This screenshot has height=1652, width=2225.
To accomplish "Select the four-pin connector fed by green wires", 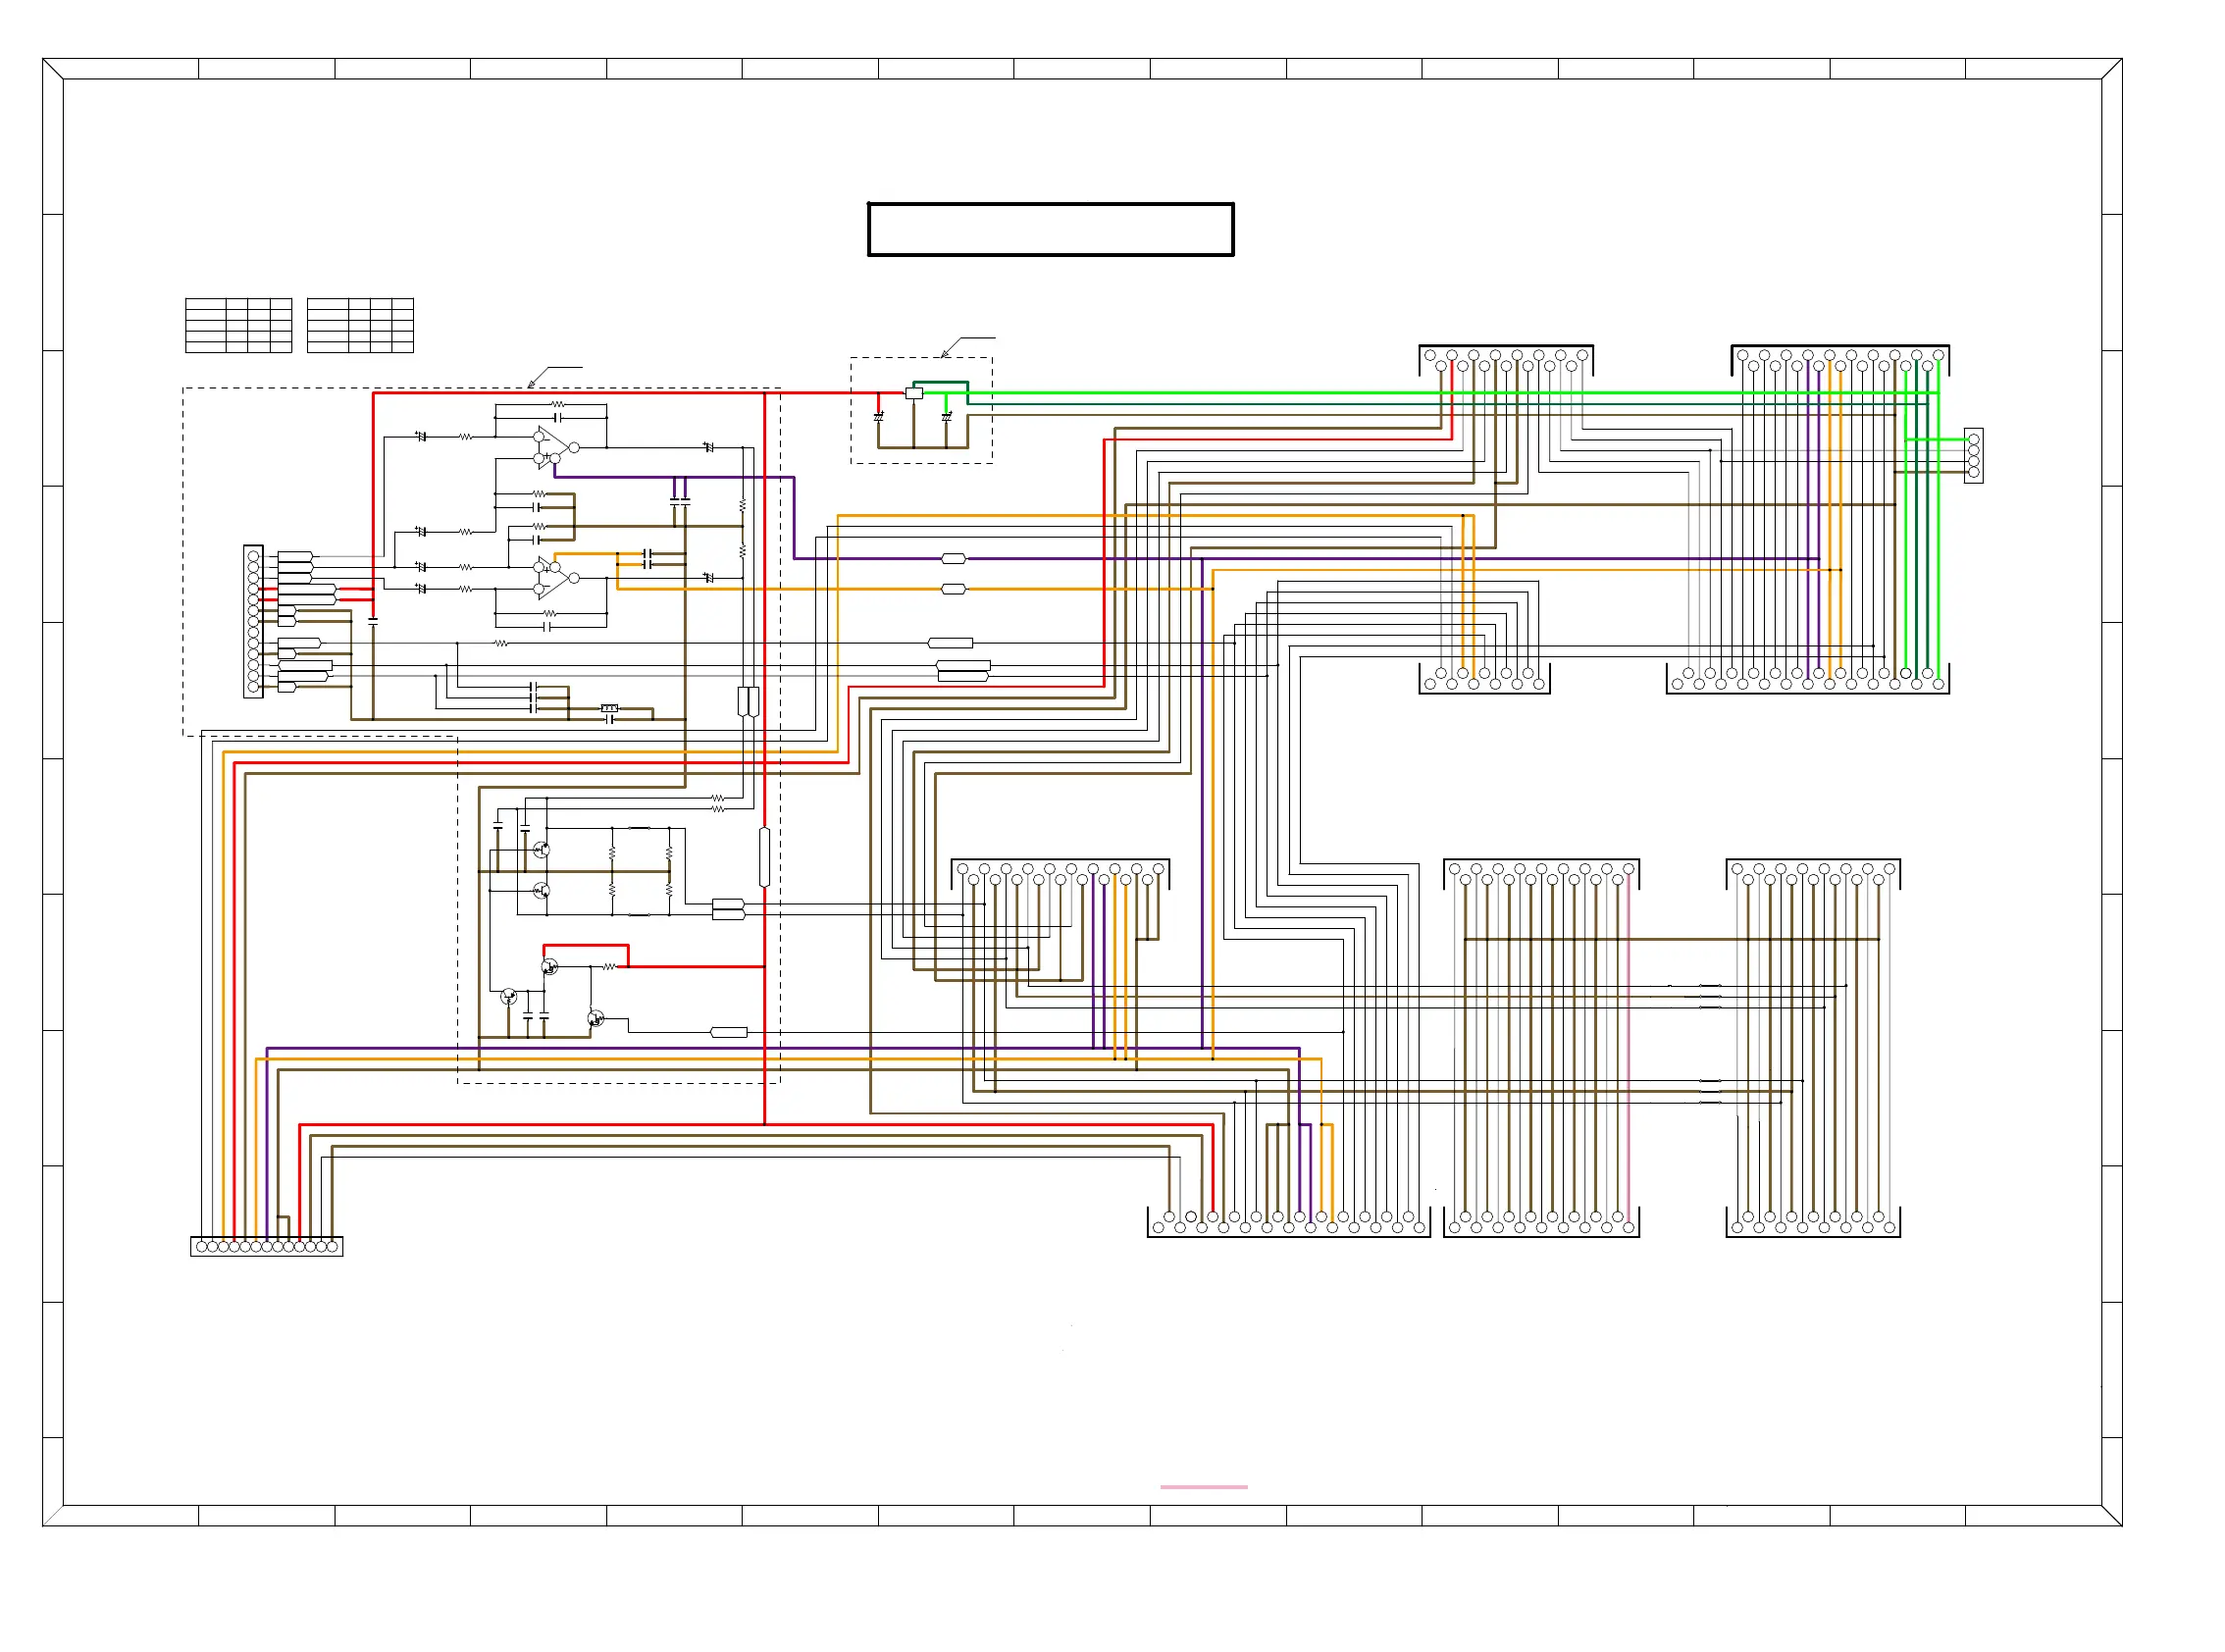I will pyautogui.click(x=1973, y=456).
